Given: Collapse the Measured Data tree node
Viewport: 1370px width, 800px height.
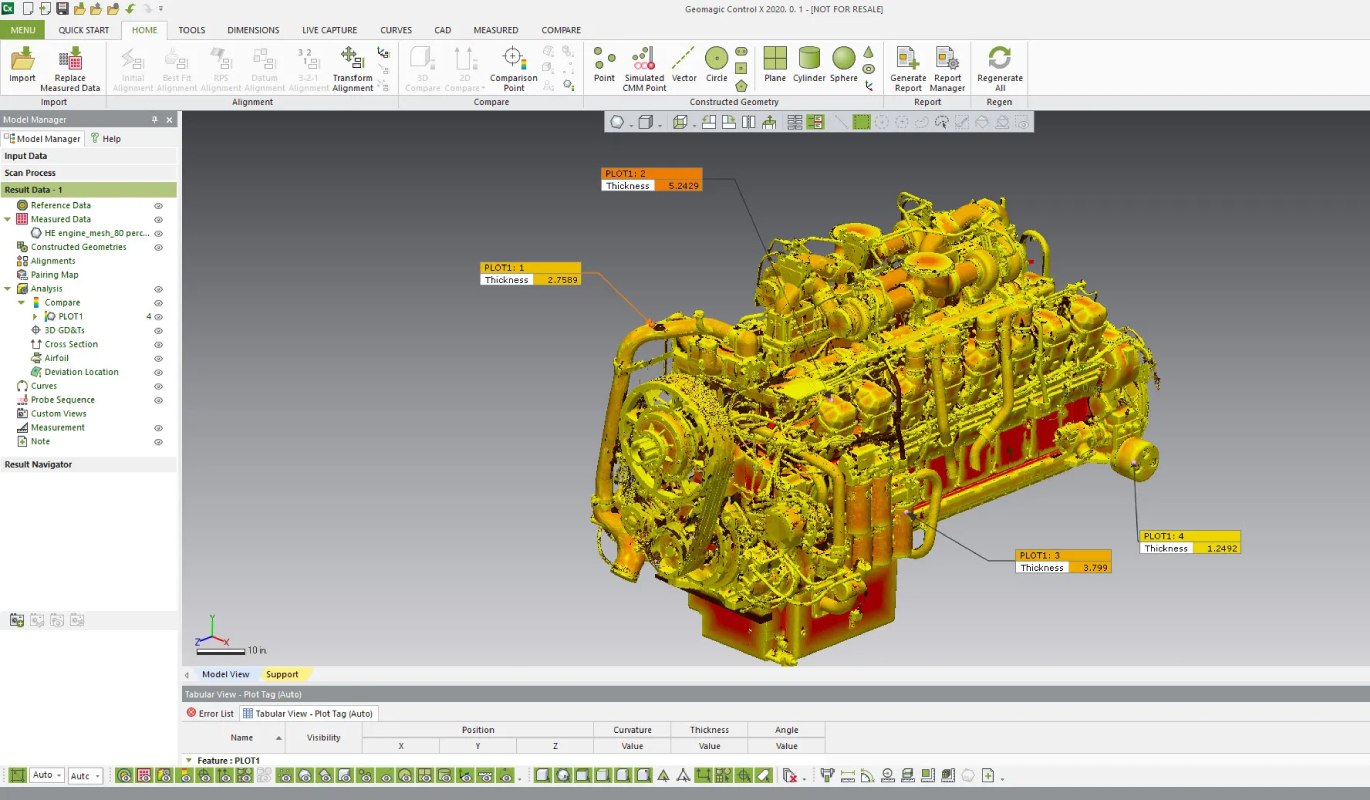Looking at the screenshot, I should click(x=8, y=220).
